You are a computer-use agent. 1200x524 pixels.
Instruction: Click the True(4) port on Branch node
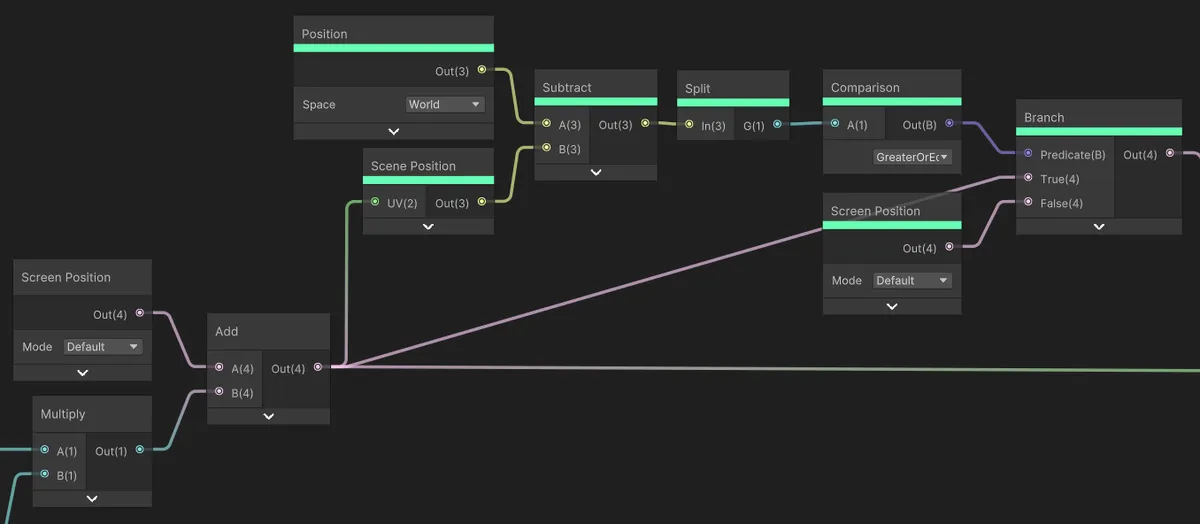click(x=1027, y=178)
